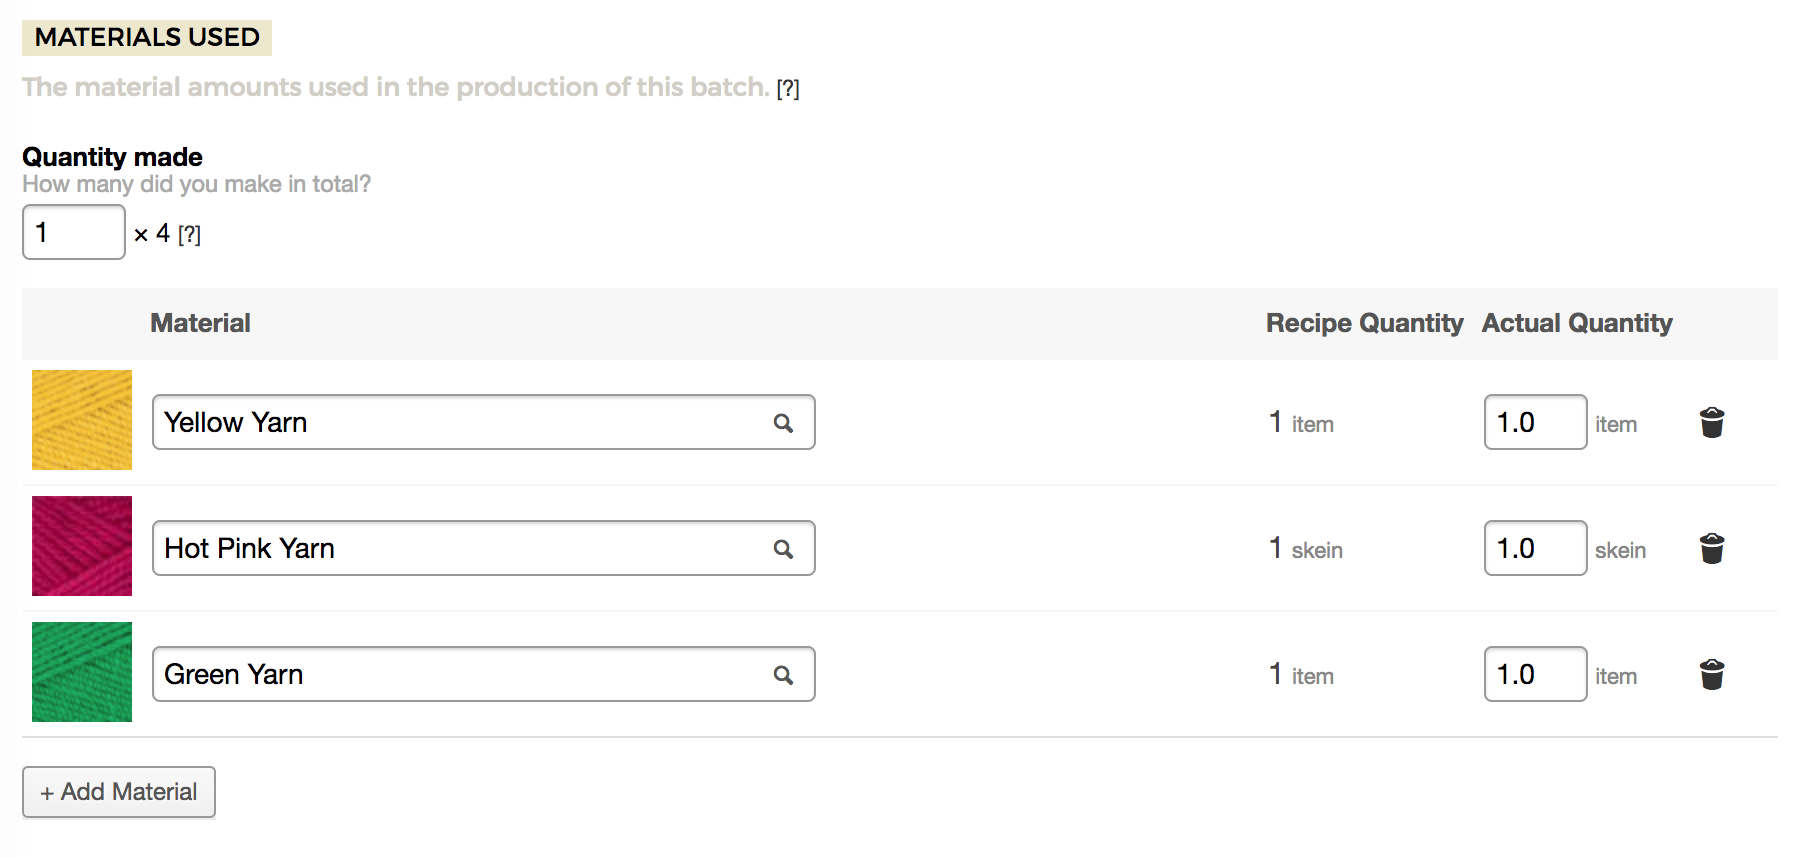Viewport: 1812px width, 858px height.
Task: Select the Green Yarn material search box
Action: (x=484, y=674)
